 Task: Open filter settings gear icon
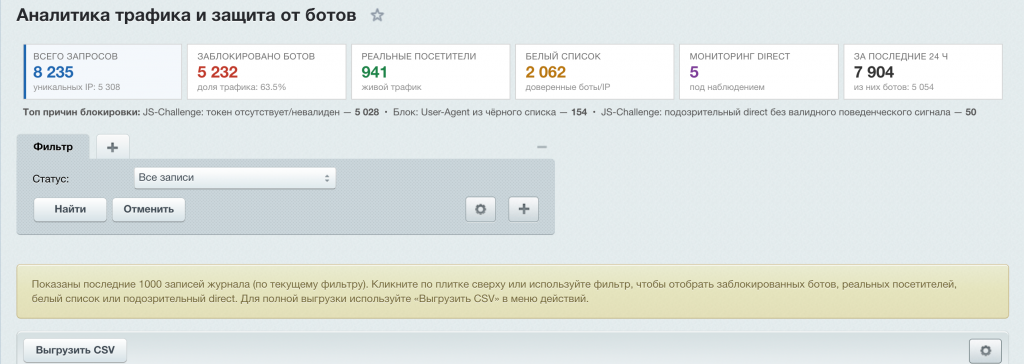481,209
